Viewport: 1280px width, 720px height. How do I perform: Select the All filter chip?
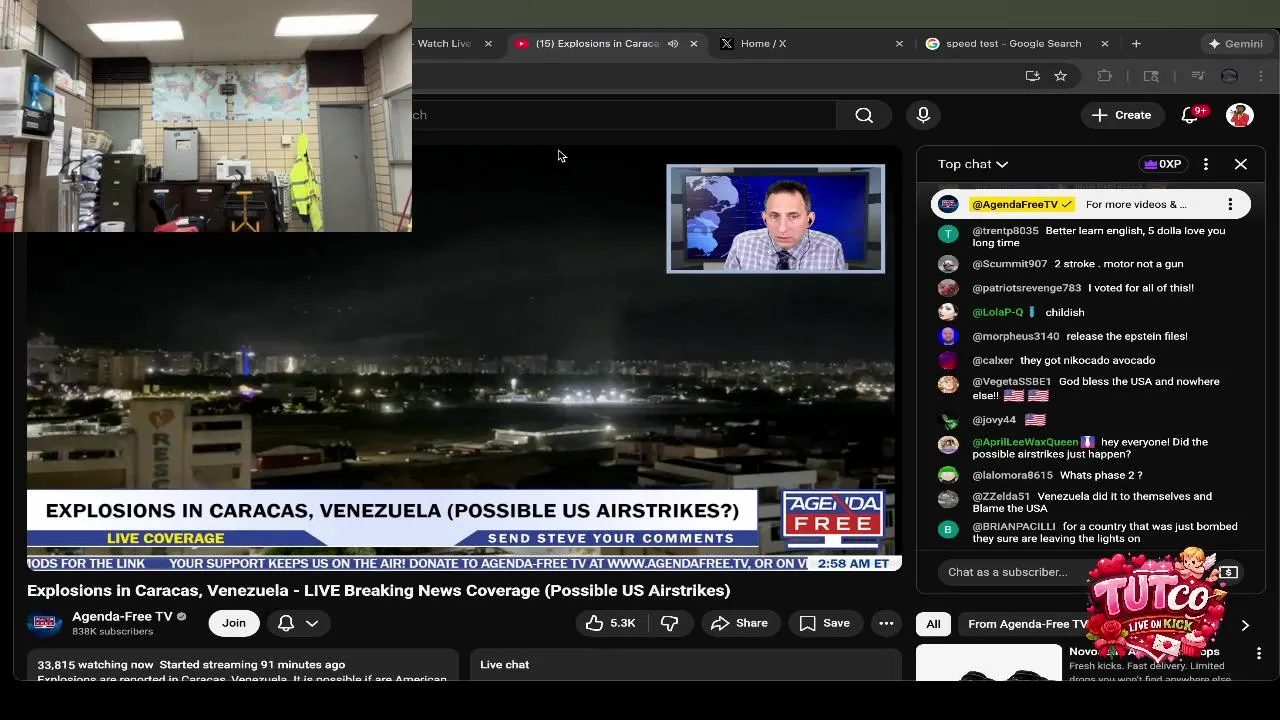click(x=933, y=624)
